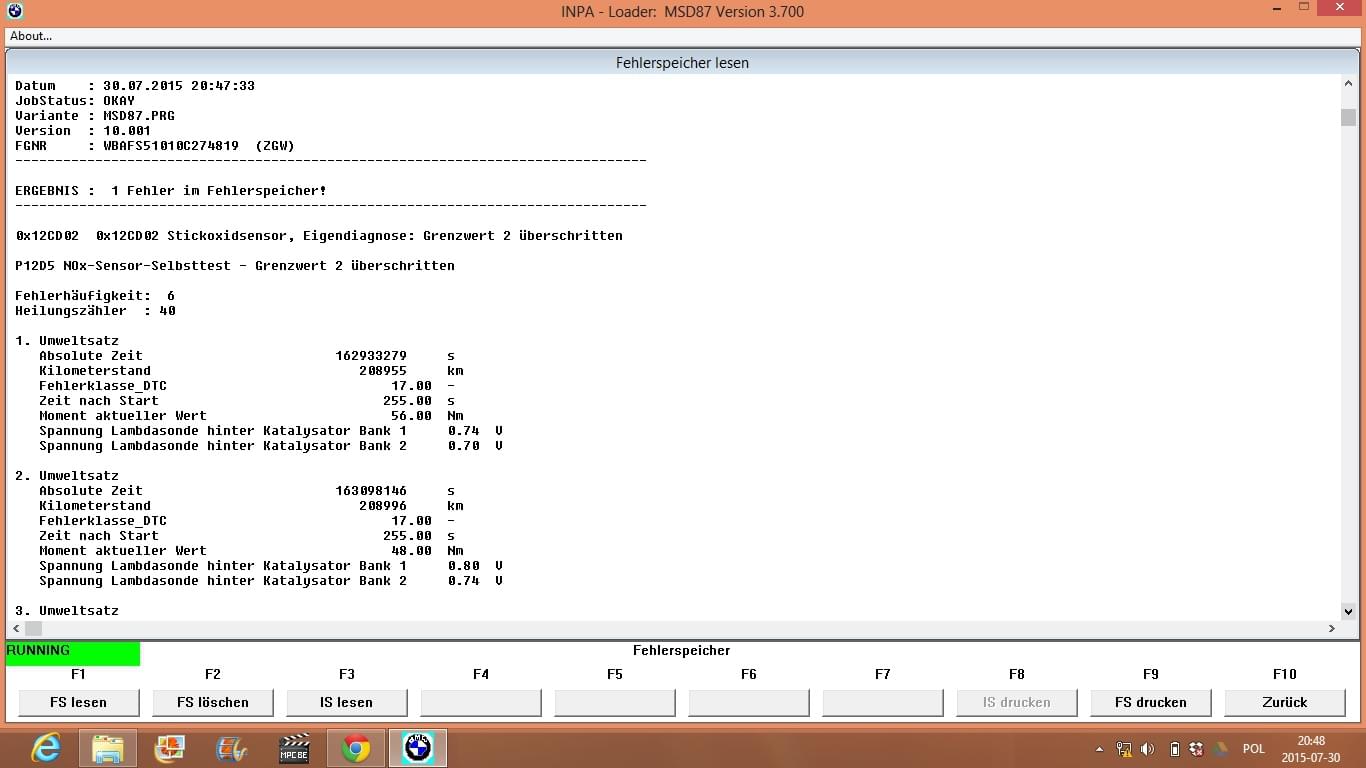Click the 'Fehlerspeicher lesen' panel title

(682, 63)
